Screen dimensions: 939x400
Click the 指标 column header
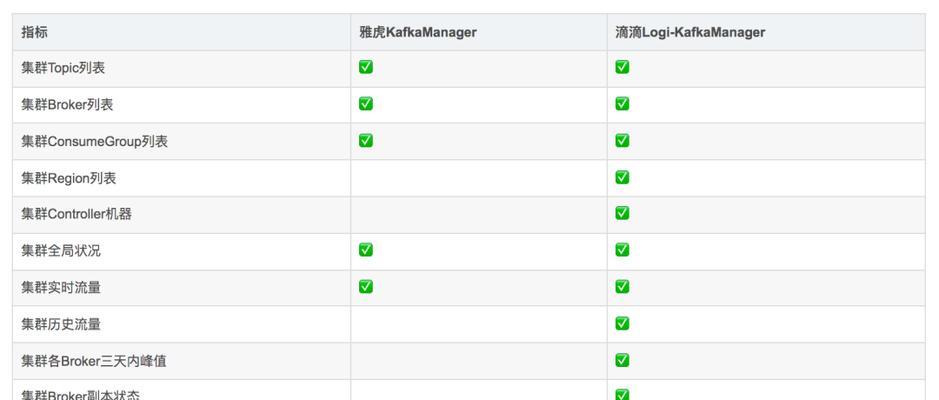pos(35,32)
